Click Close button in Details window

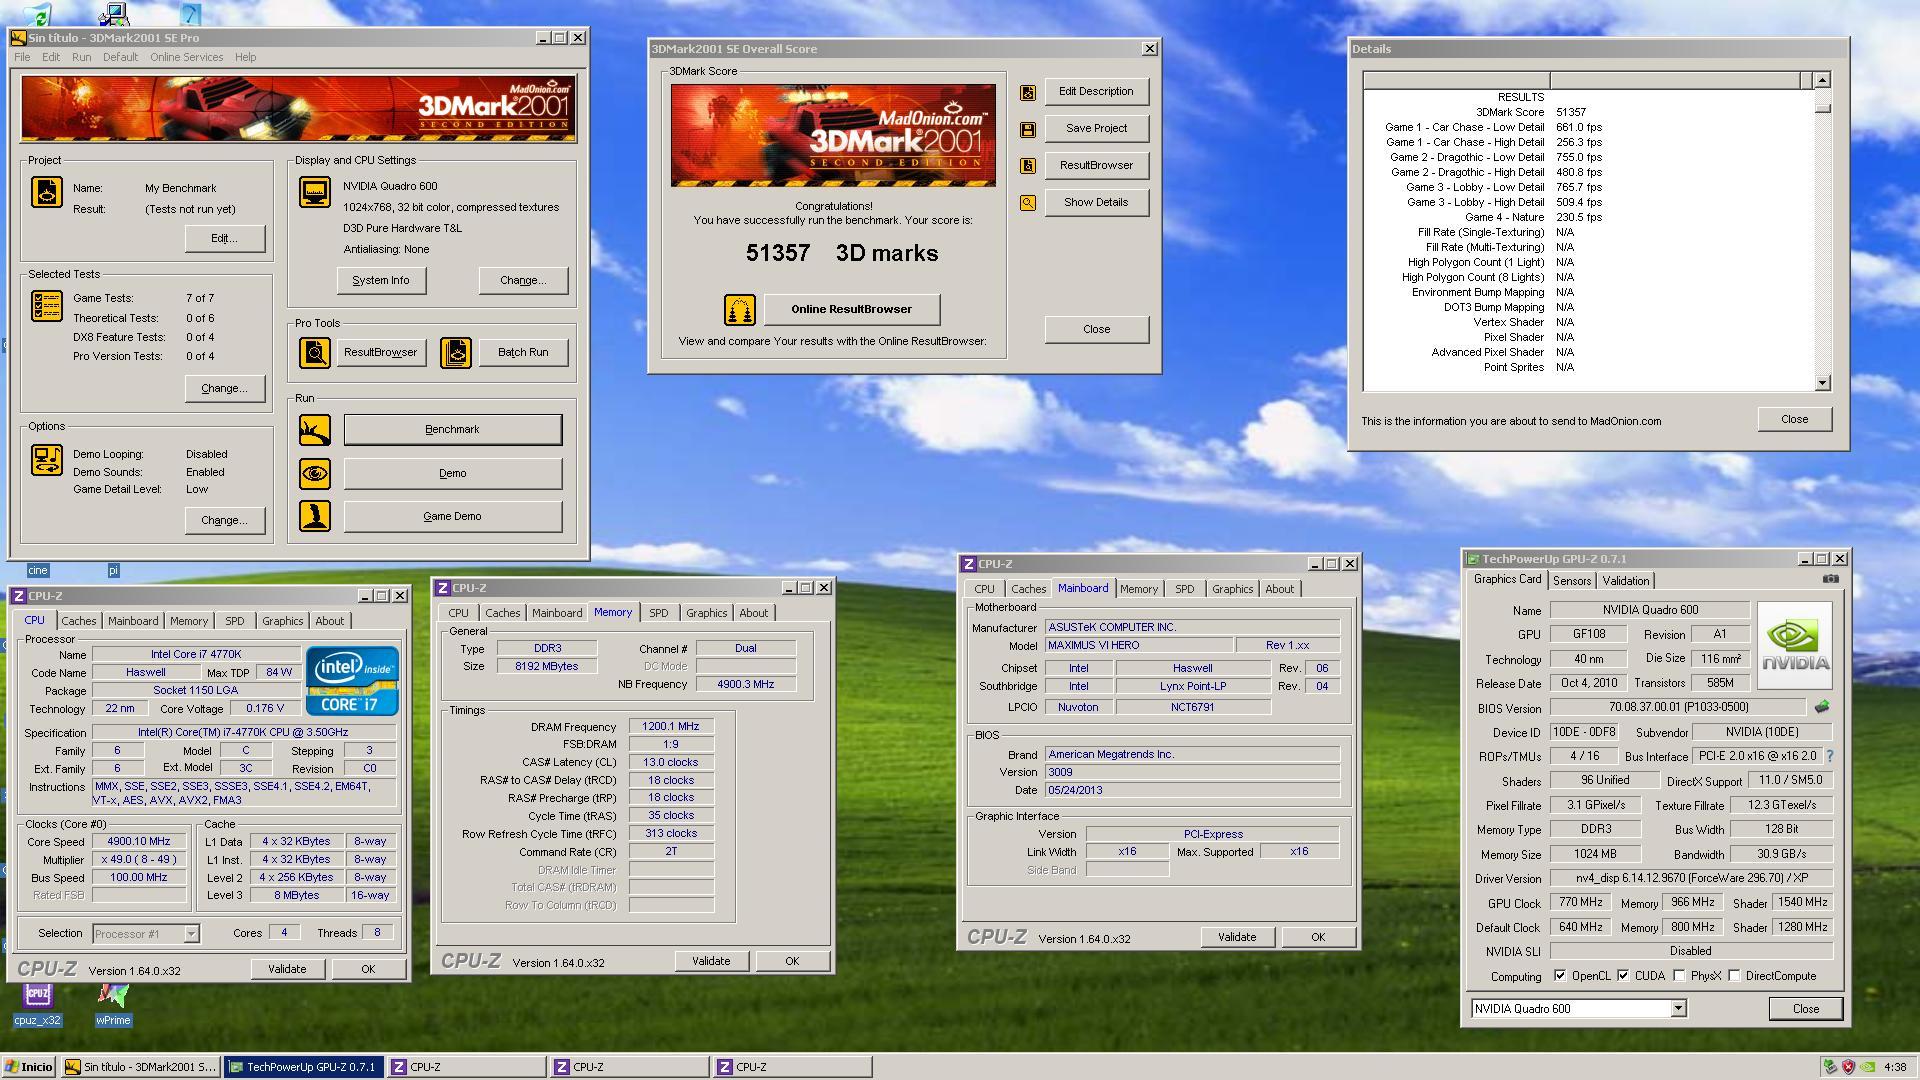(x=1794, y=420)
